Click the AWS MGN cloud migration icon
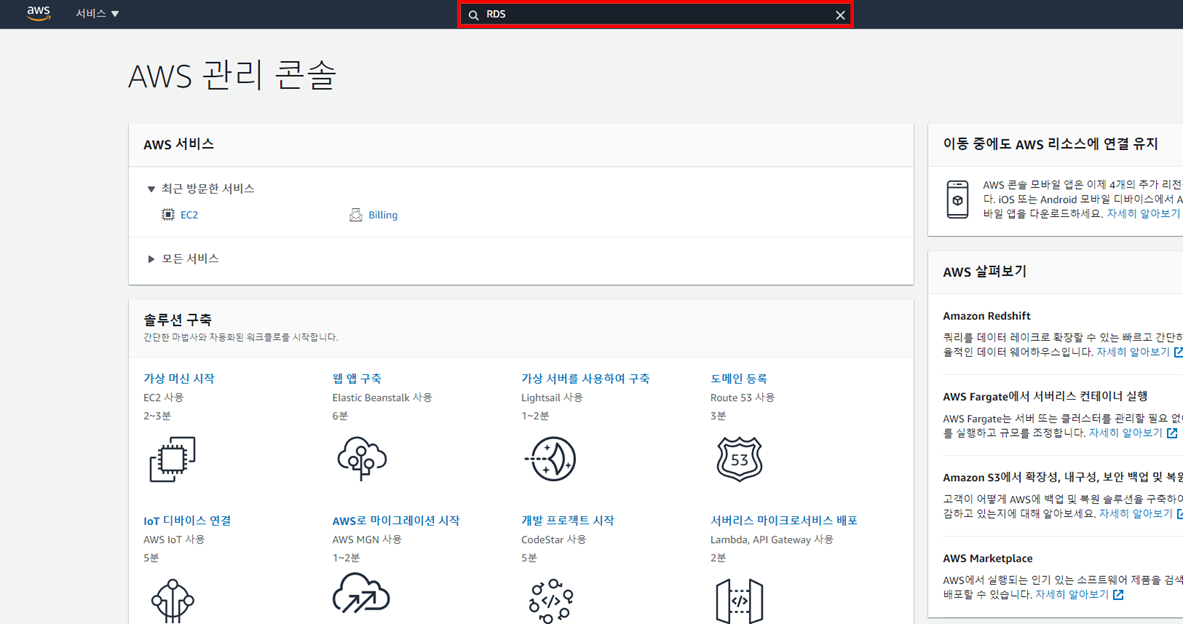 [361, 594]
